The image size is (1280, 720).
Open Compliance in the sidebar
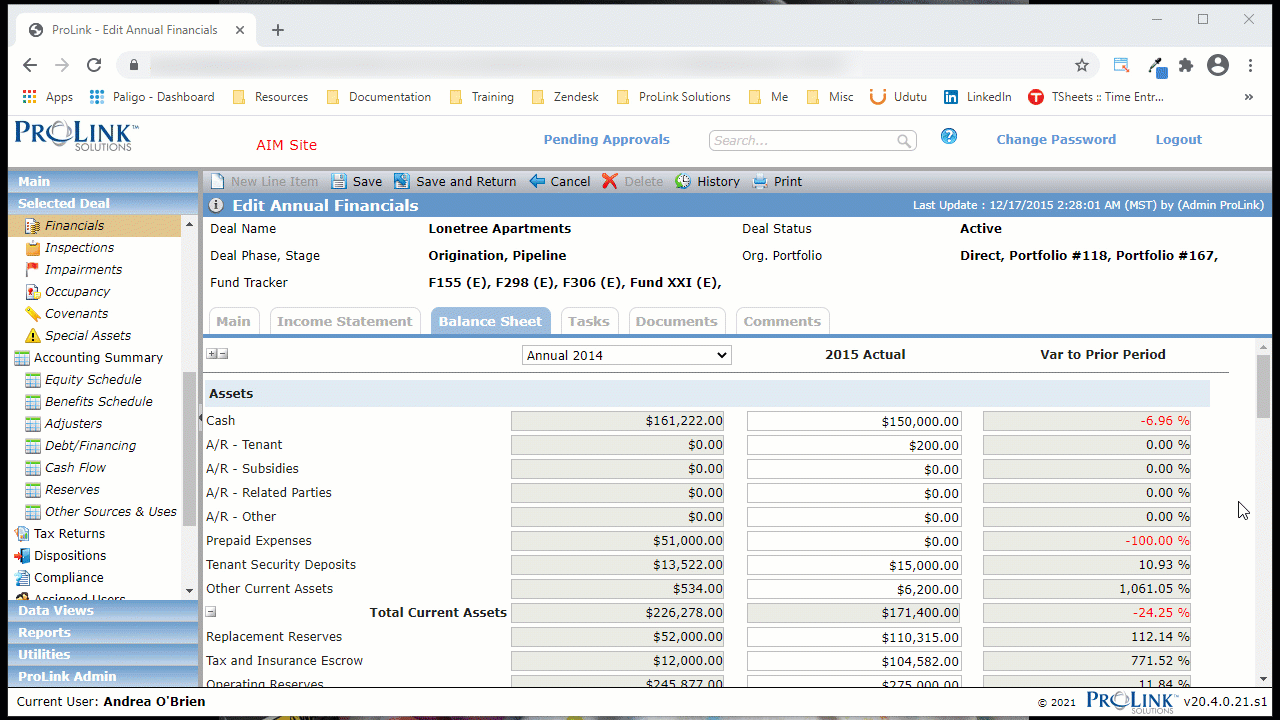(68, 577)
